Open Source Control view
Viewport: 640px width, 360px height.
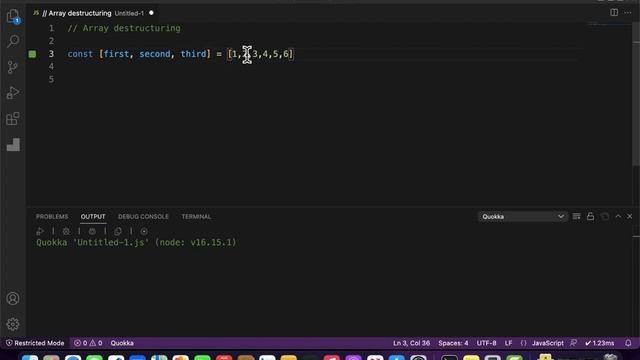click(13, 67)
